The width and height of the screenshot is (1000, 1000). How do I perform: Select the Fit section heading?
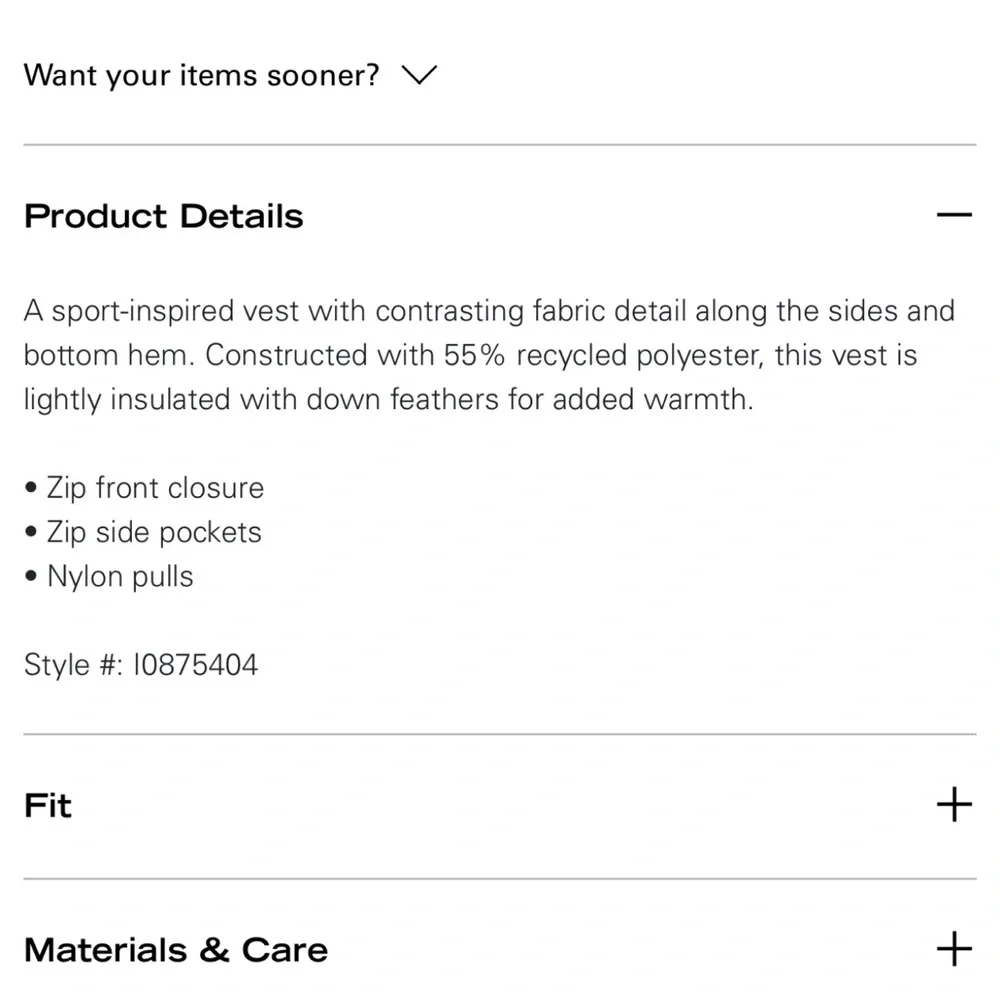(48, 805)
